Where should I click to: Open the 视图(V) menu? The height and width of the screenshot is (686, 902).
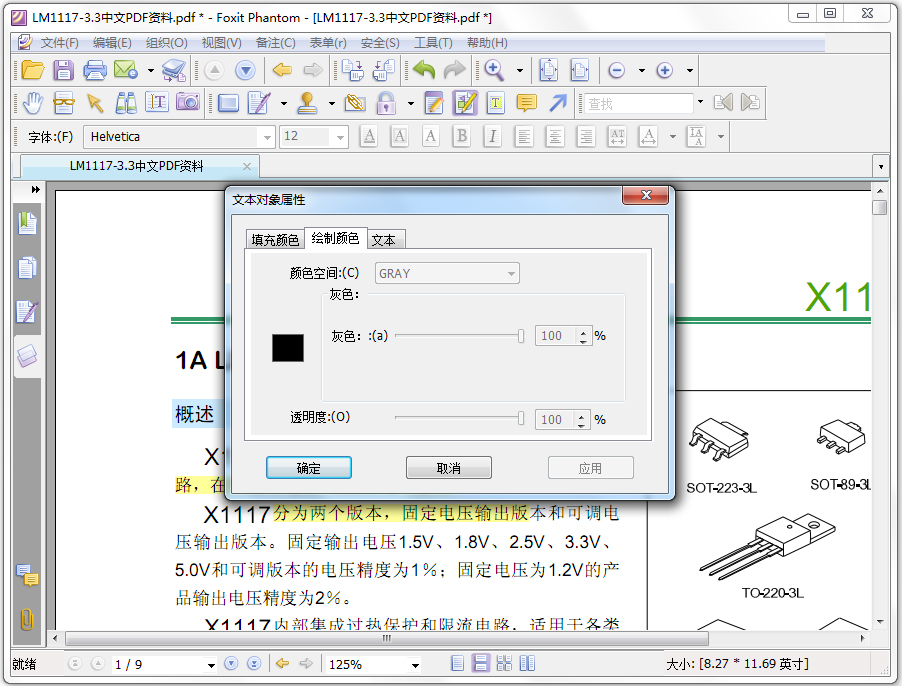click(x=221, y=43)
